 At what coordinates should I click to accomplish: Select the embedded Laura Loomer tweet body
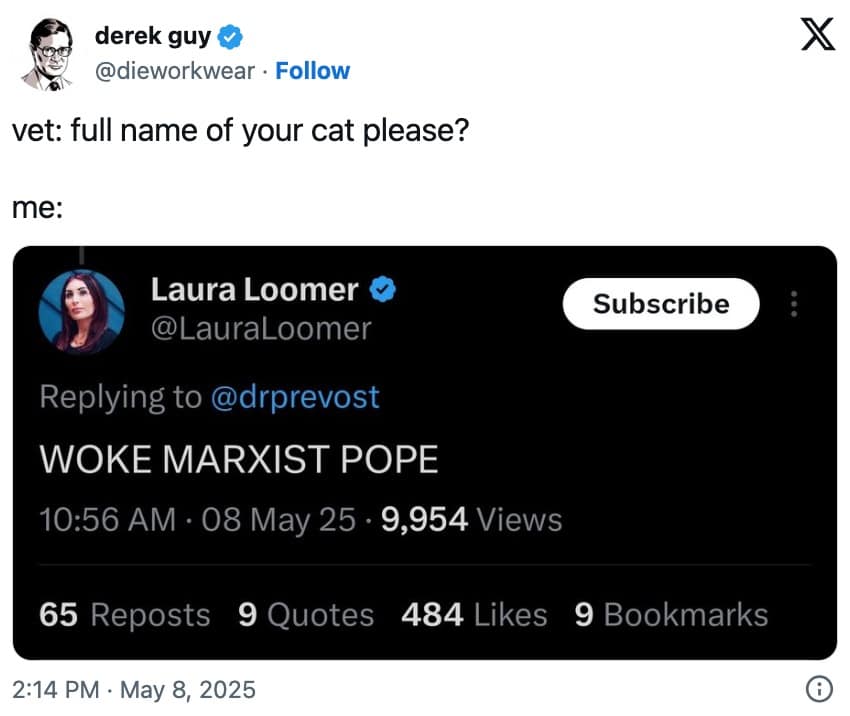(238, 459)
